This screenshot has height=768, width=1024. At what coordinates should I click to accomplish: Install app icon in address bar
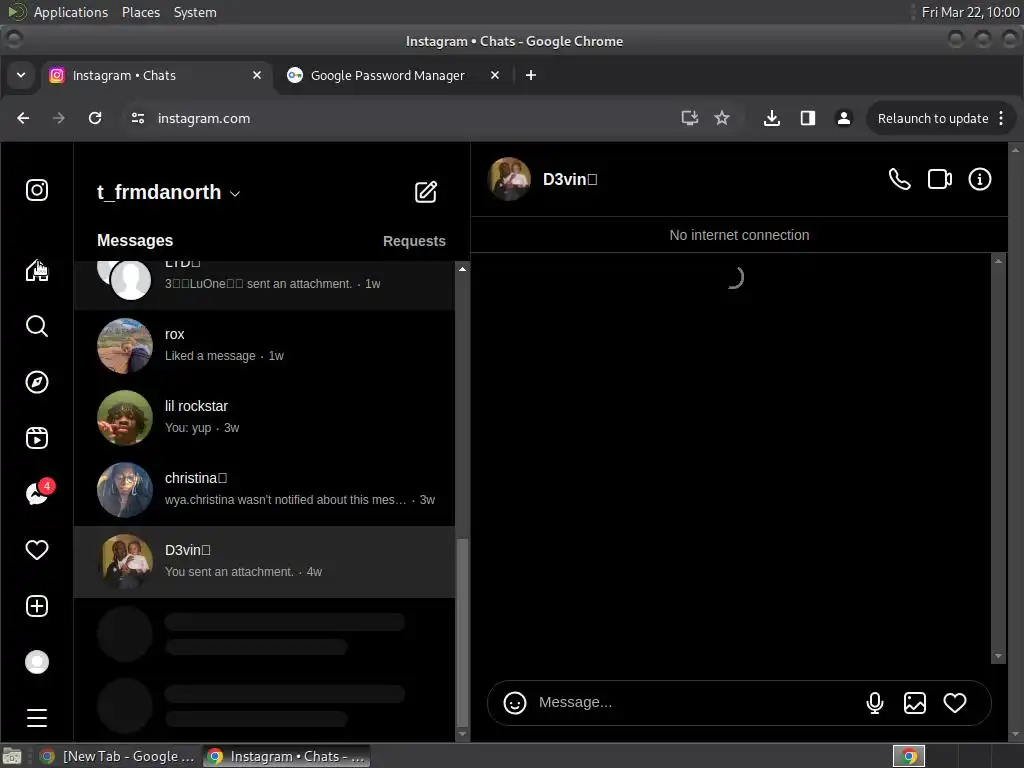(690, 118)
